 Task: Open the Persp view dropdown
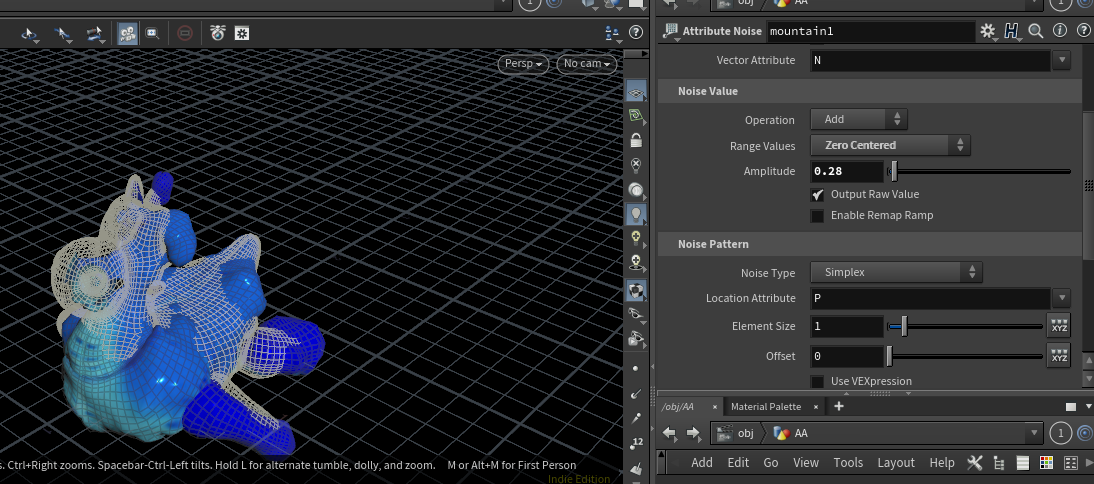pyautogui.click(x=524, y=63)
